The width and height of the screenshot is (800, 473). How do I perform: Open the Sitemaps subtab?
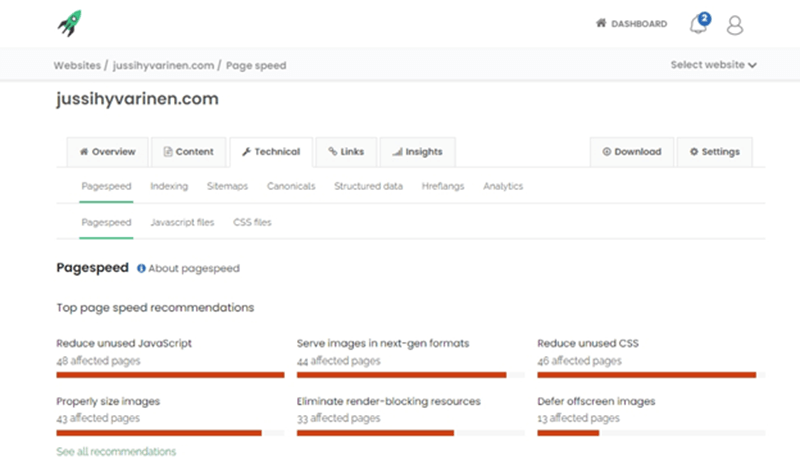point(227,186)
